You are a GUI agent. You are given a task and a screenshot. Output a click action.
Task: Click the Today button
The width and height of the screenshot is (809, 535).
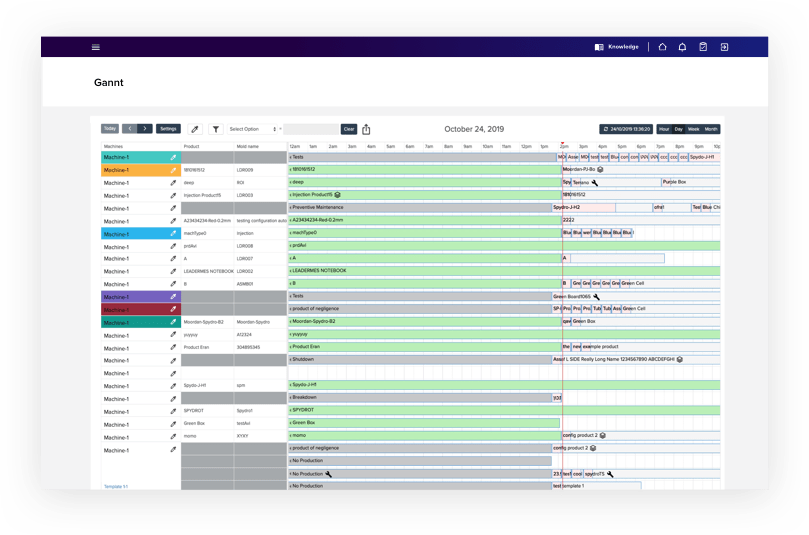(x=110, y=129)
